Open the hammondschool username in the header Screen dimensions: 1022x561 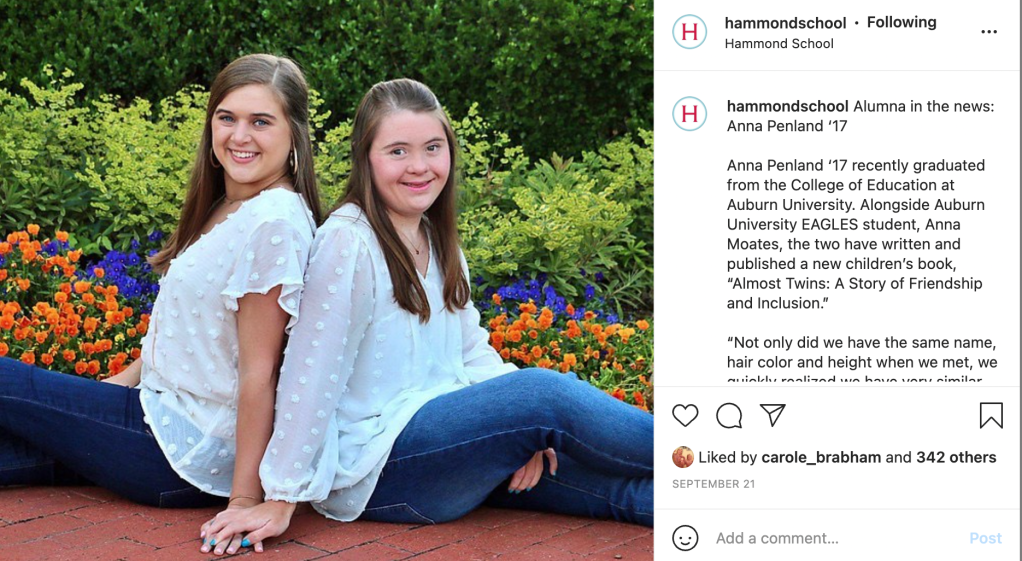(785, 23)
